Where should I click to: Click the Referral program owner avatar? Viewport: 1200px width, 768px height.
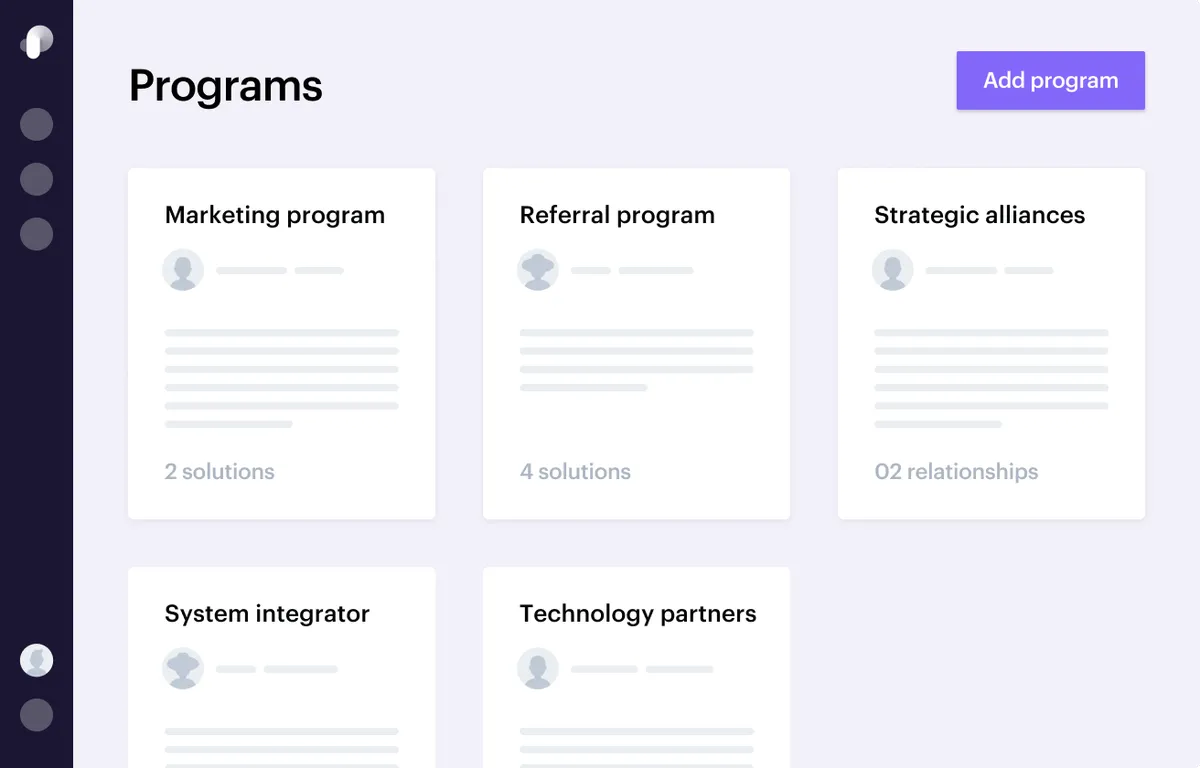point(538,270)
